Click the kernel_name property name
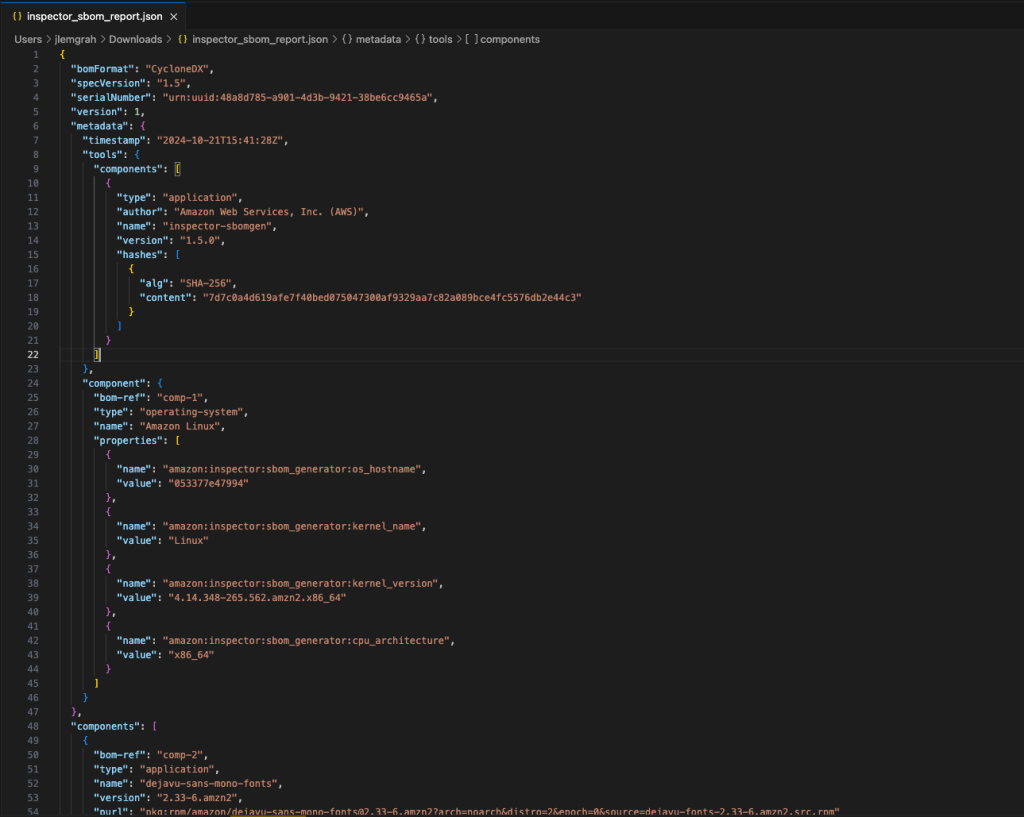The width and height of the screenshot is (1024, 817). tap(291, 526)
